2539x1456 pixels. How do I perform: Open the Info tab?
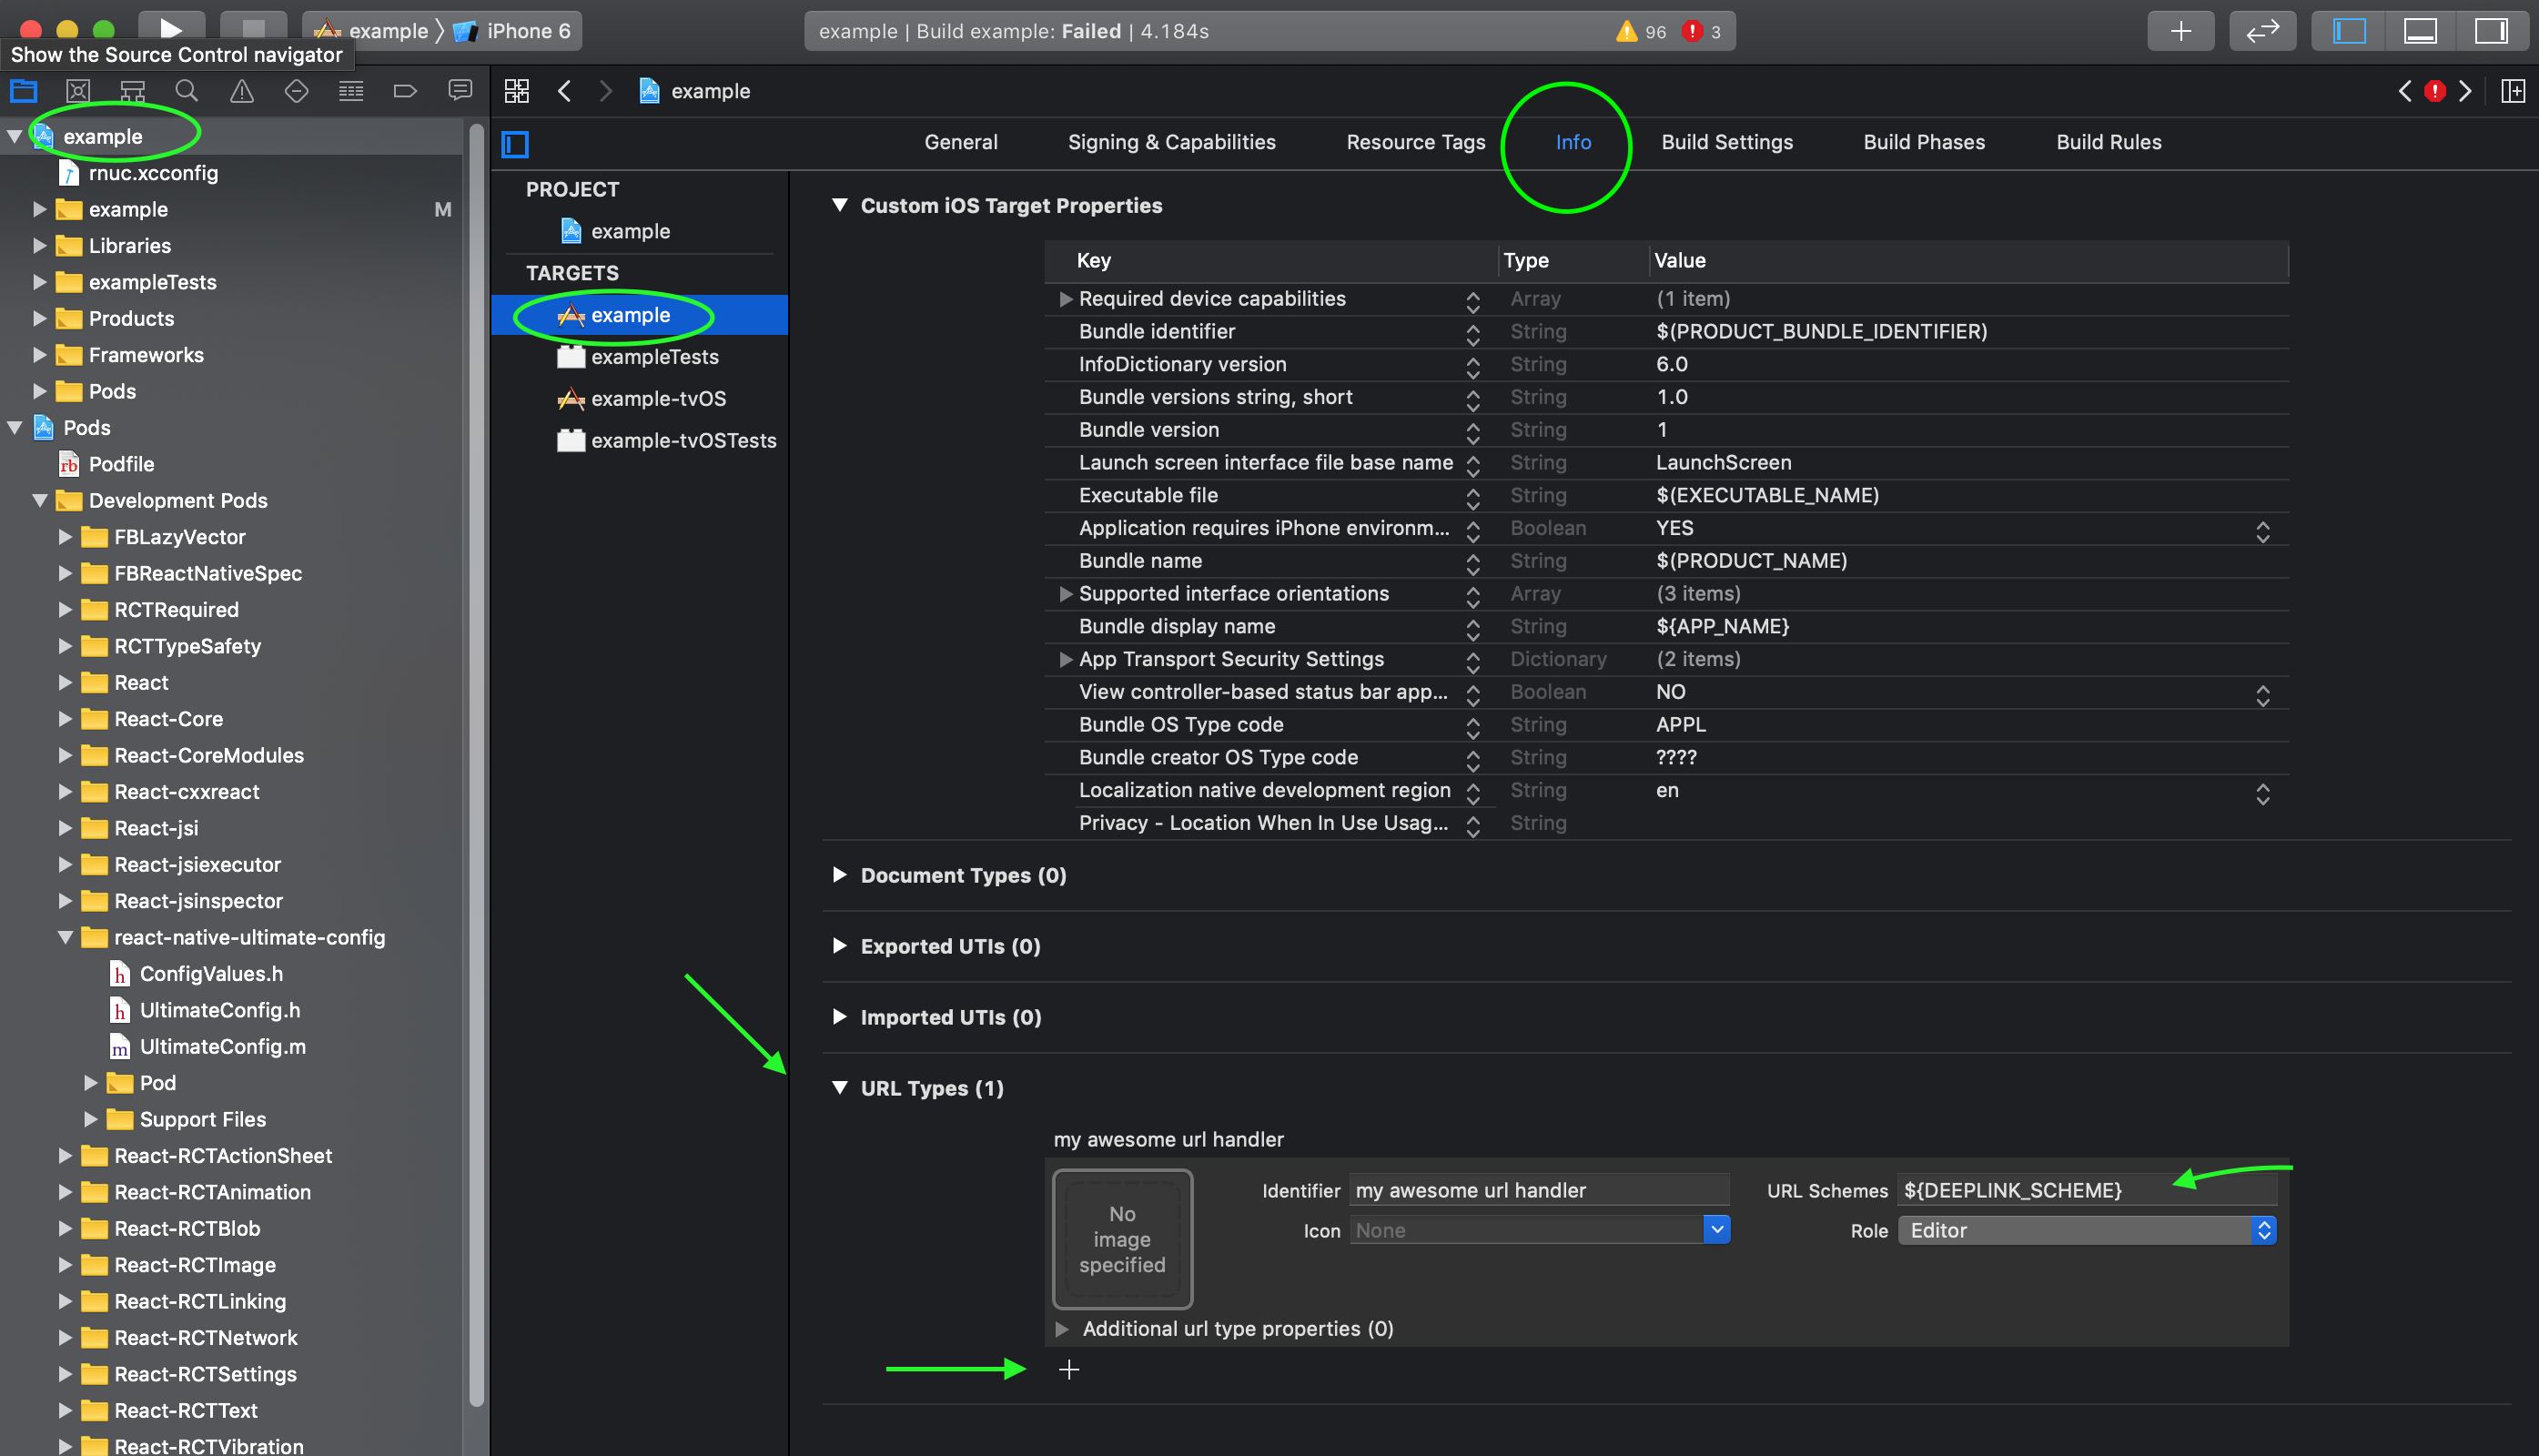[x=1573, y=142]
